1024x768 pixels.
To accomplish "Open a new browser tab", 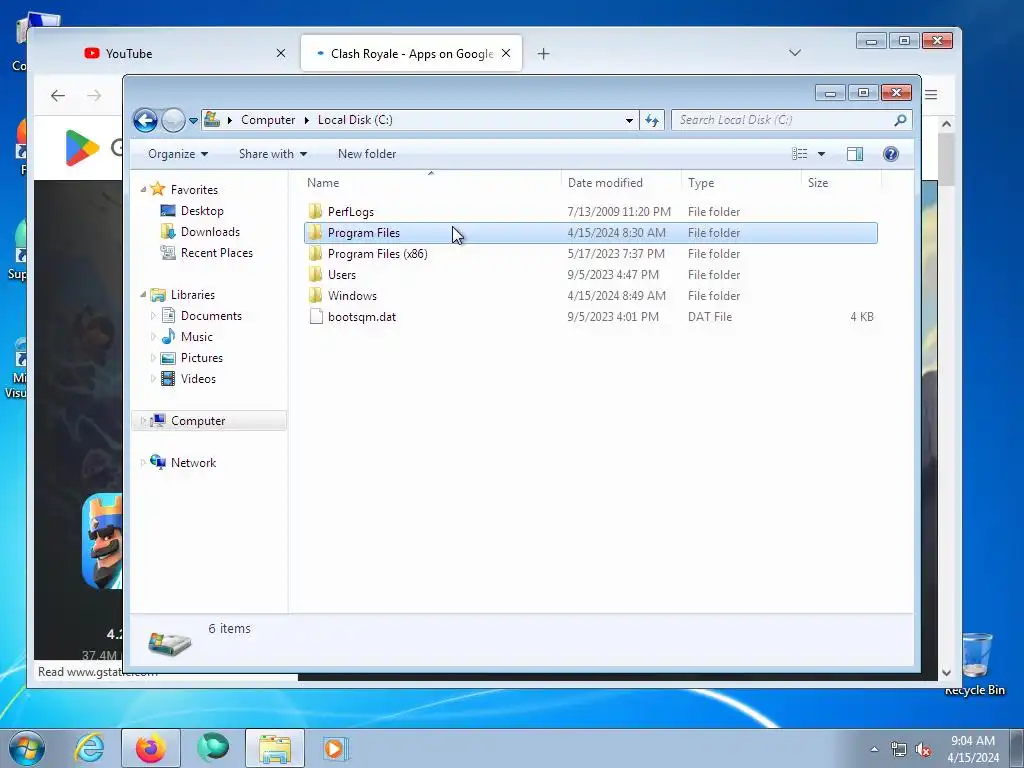I will coord(543,54).
